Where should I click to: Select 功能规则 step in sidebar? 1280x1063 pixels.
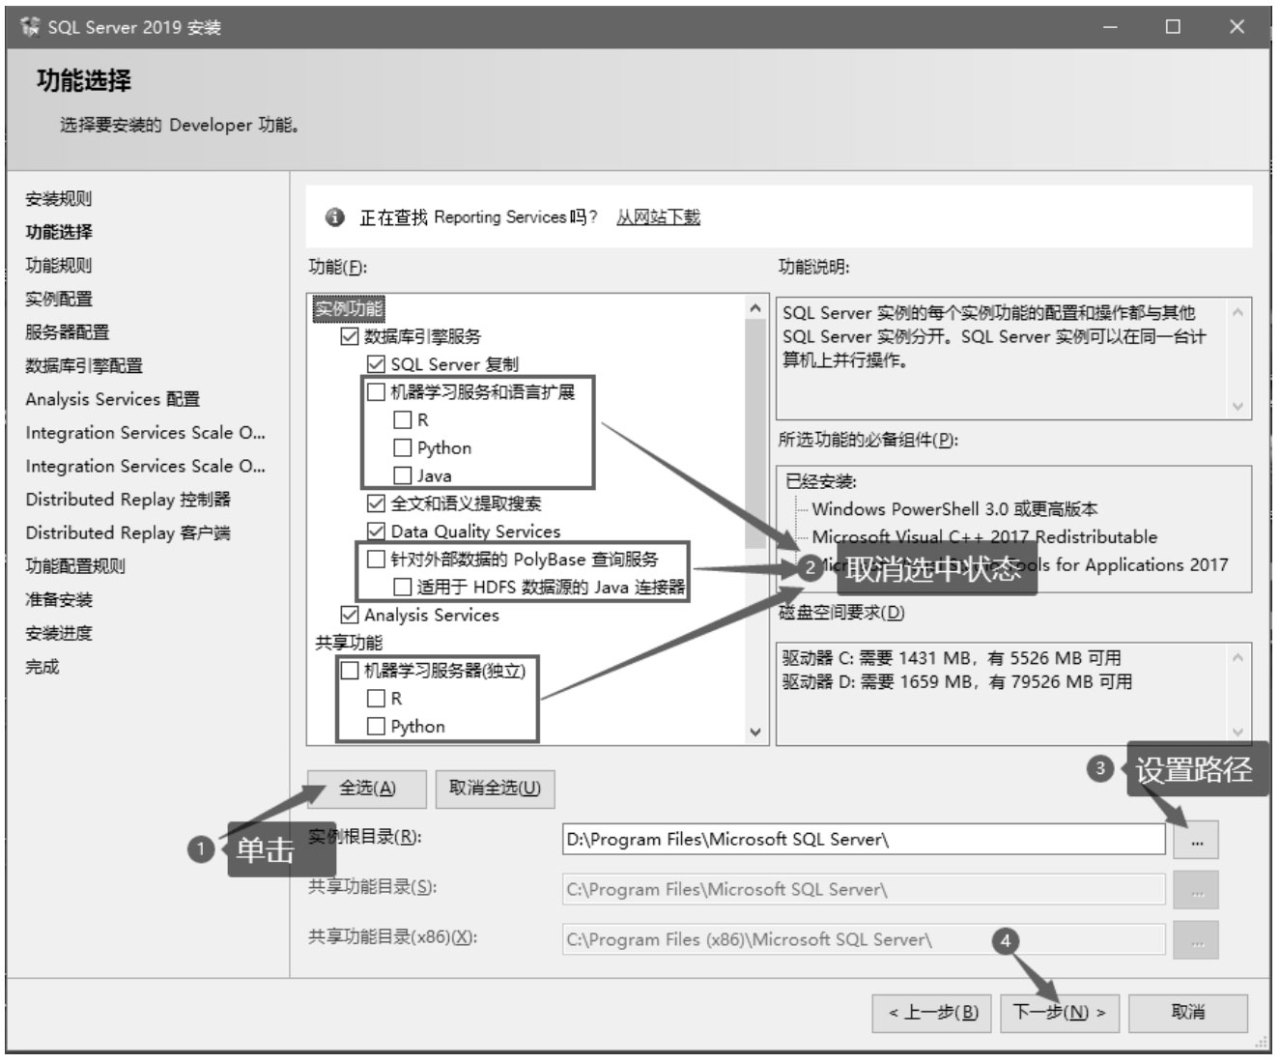point(59,266)
